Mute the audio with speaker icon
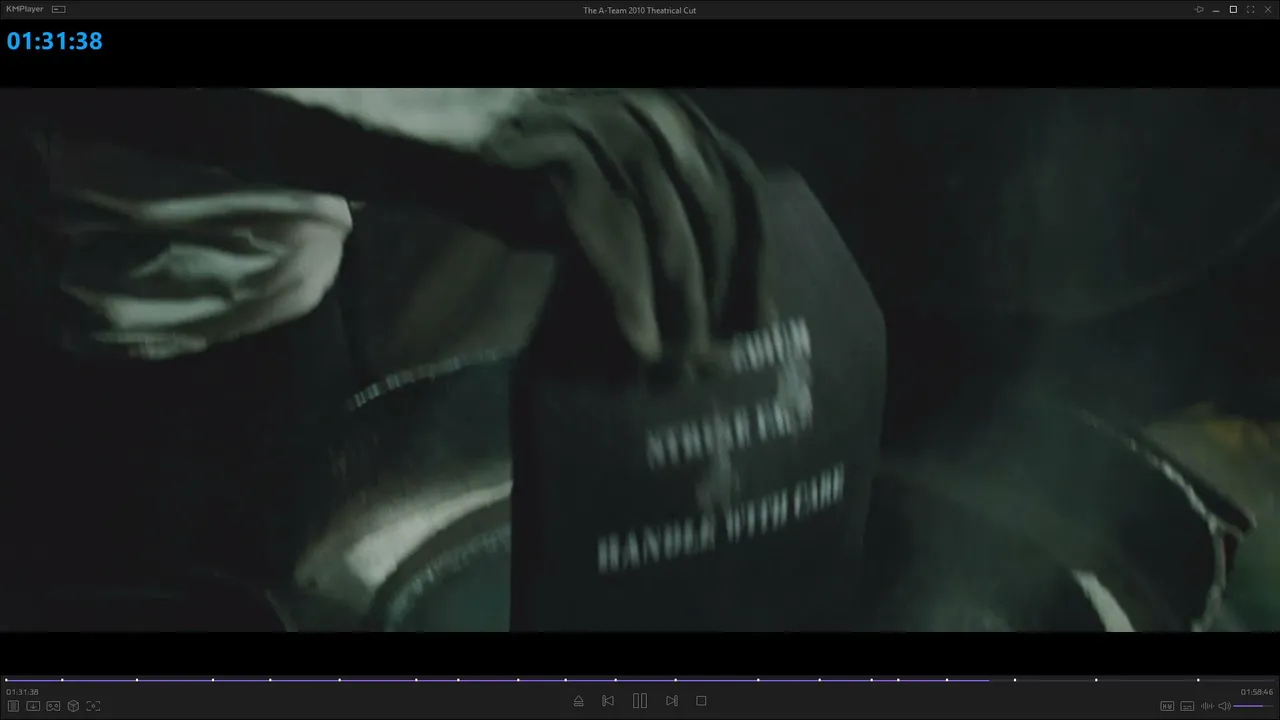Image resolution: width=1280 pixels, height=720 pixels. tap(1224, 706)
